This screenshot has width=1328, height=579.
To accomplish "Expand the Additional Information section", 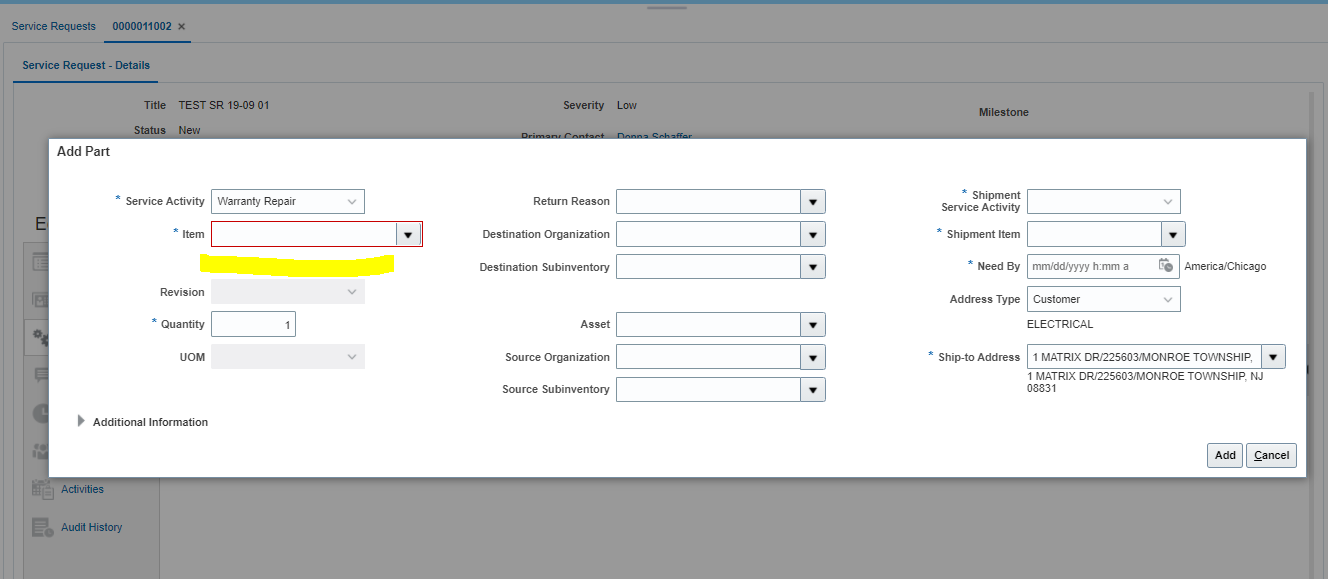I will point(81,421).
